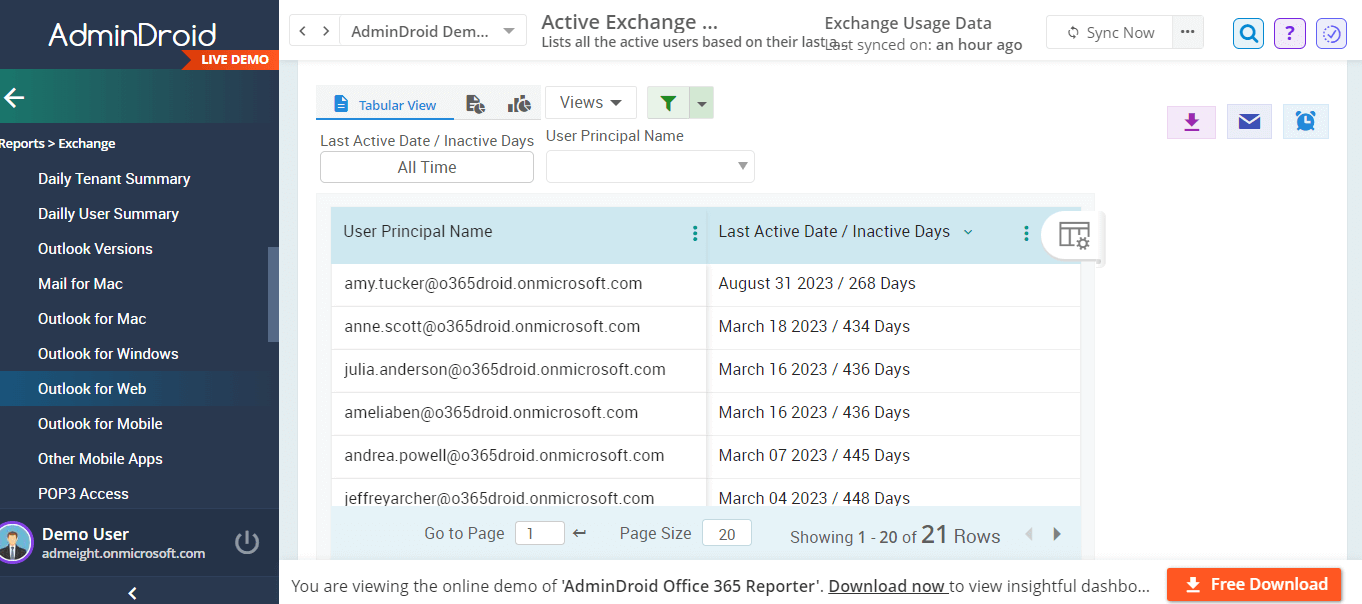The height and width of the screenshot is (604, 1362).
Task: Open the column customization table-gear icon
Action: tap(1073, 235)
